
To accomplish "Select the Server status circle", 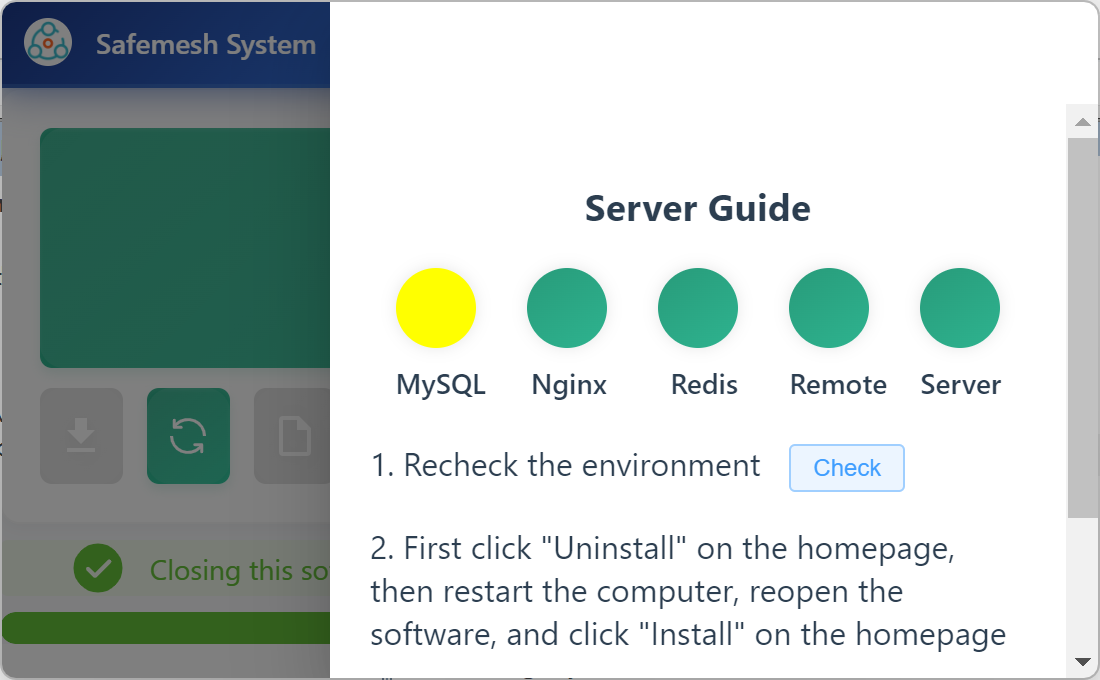I will (x=960, y=308).
